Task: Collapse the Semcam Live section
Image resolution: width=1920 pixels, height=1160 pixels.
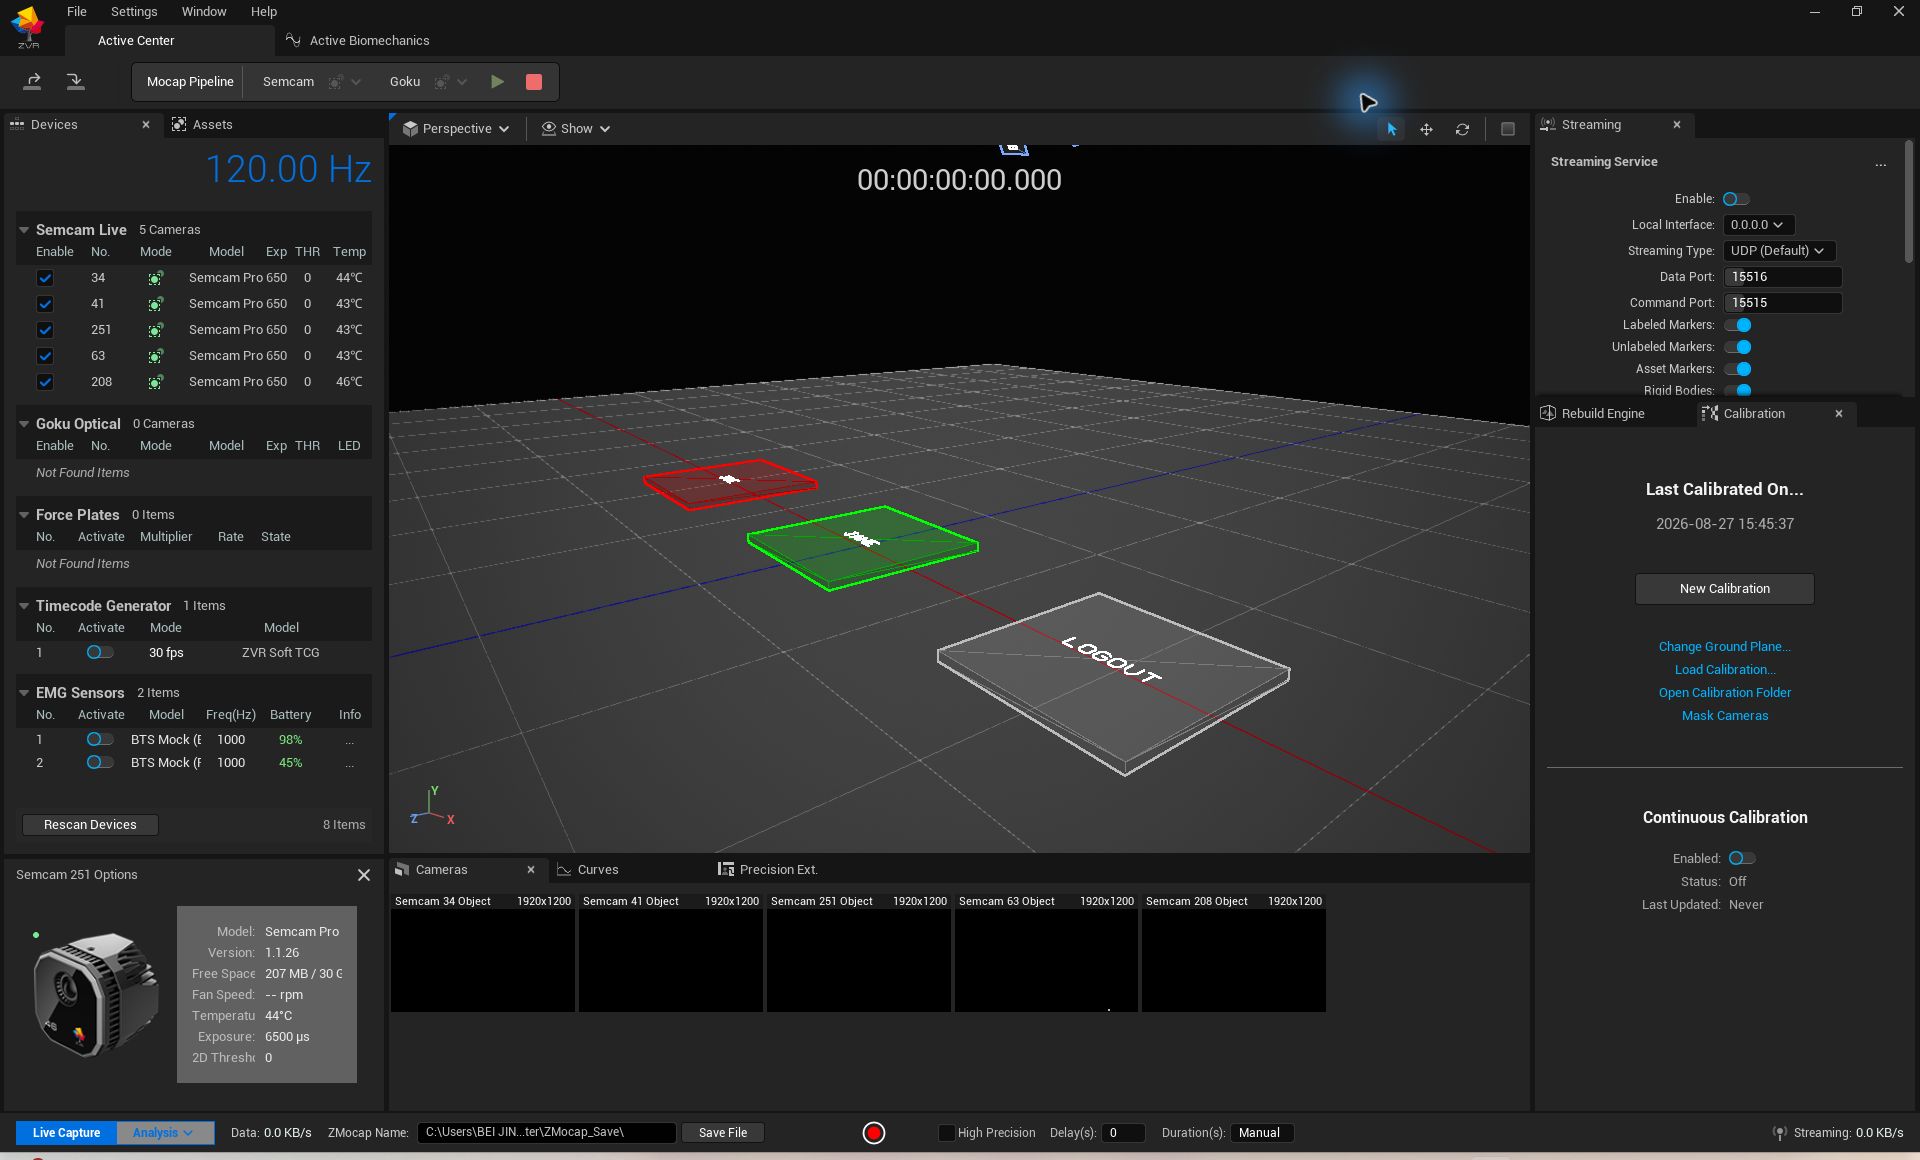Action: tap(24, 230)
